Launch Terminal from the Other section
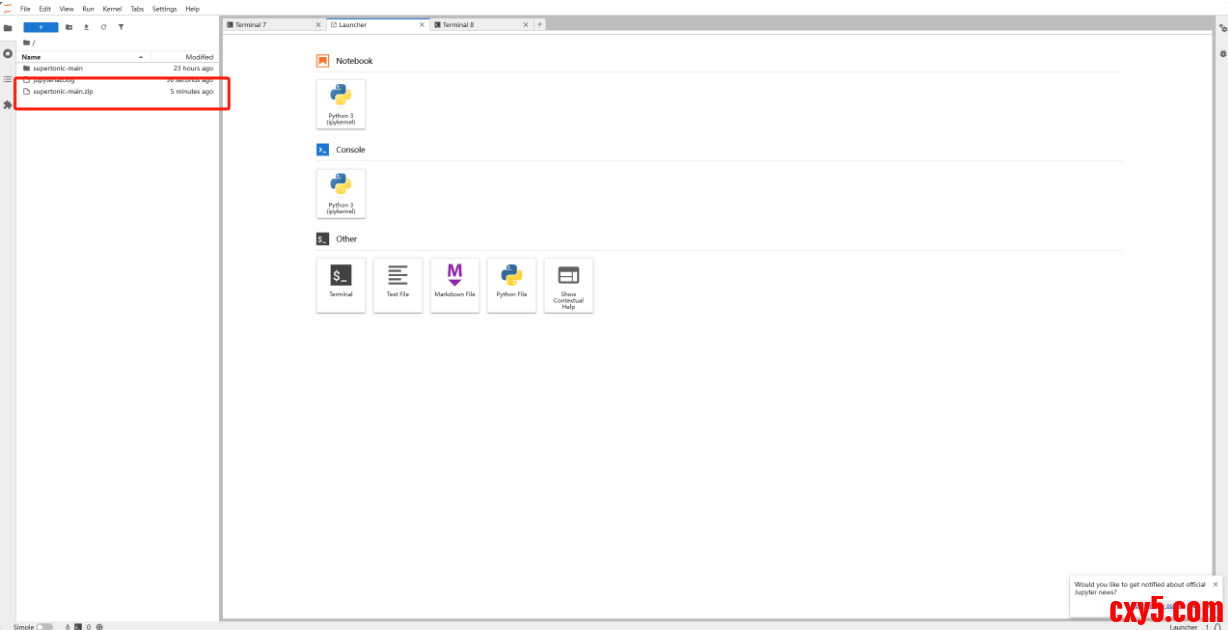Image resolution: width=1228 pixels, height=630 pixels. tap(341, 284)
